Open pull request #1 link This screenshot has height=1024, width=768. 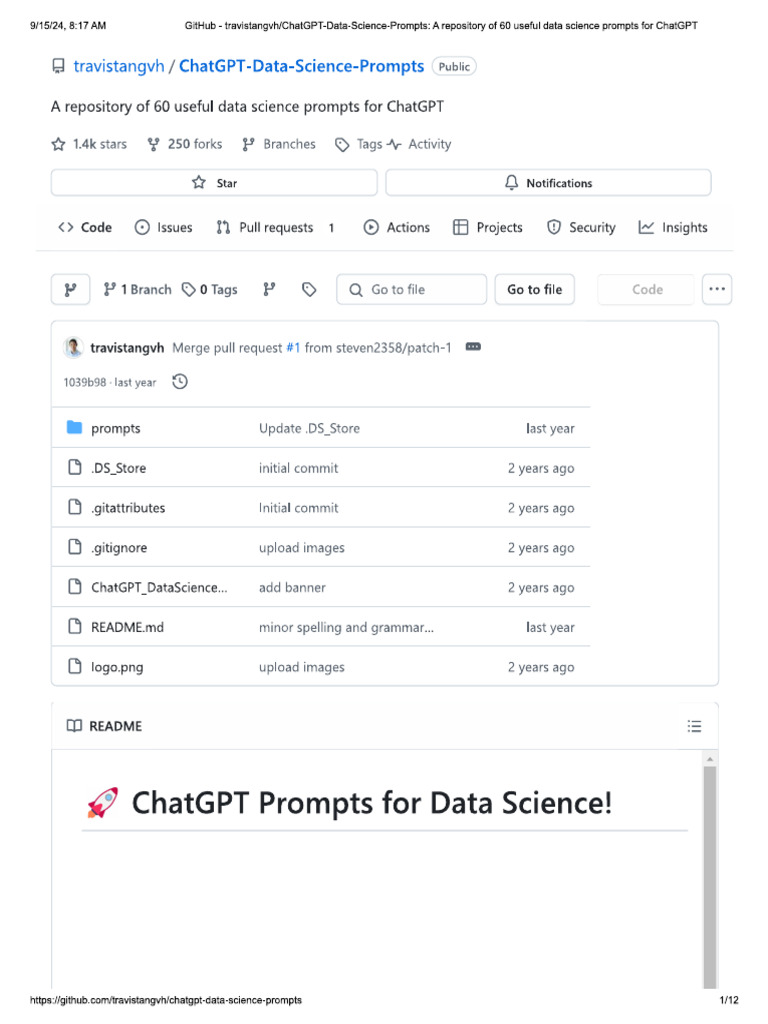click(x=293, y=347)
